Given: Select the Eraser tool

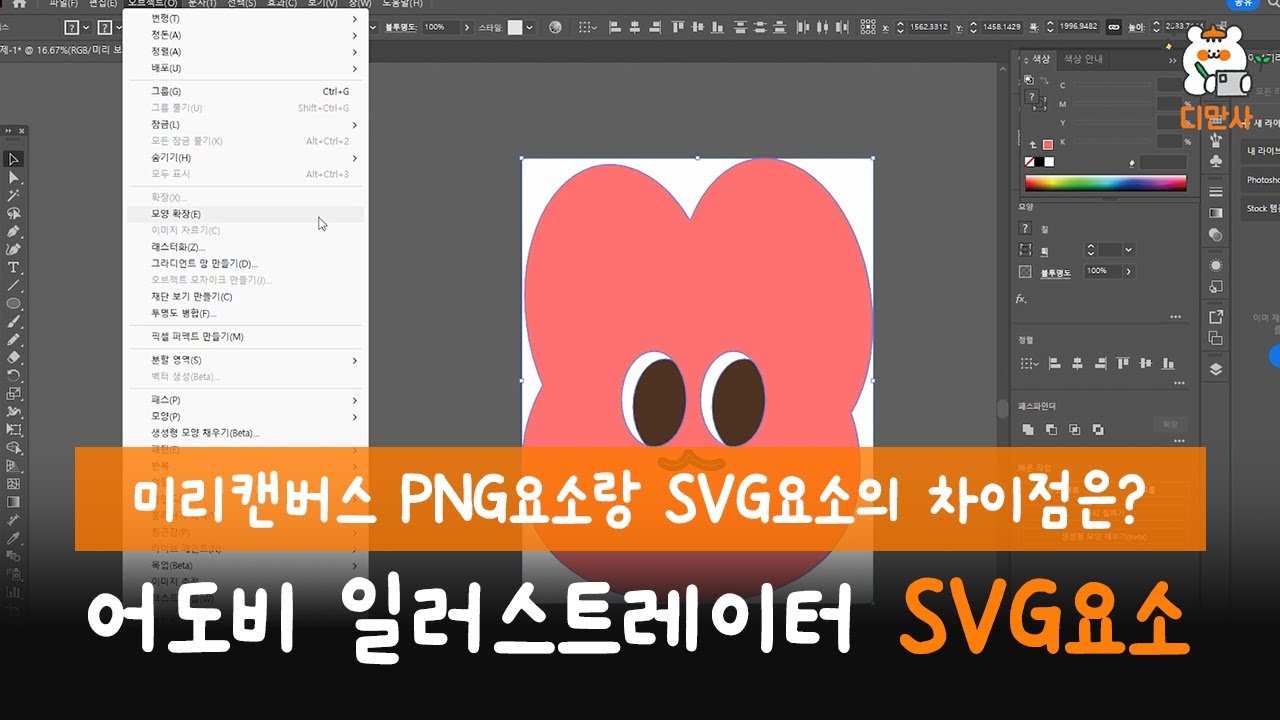Looking at the screenshot, I should point(14,357).
